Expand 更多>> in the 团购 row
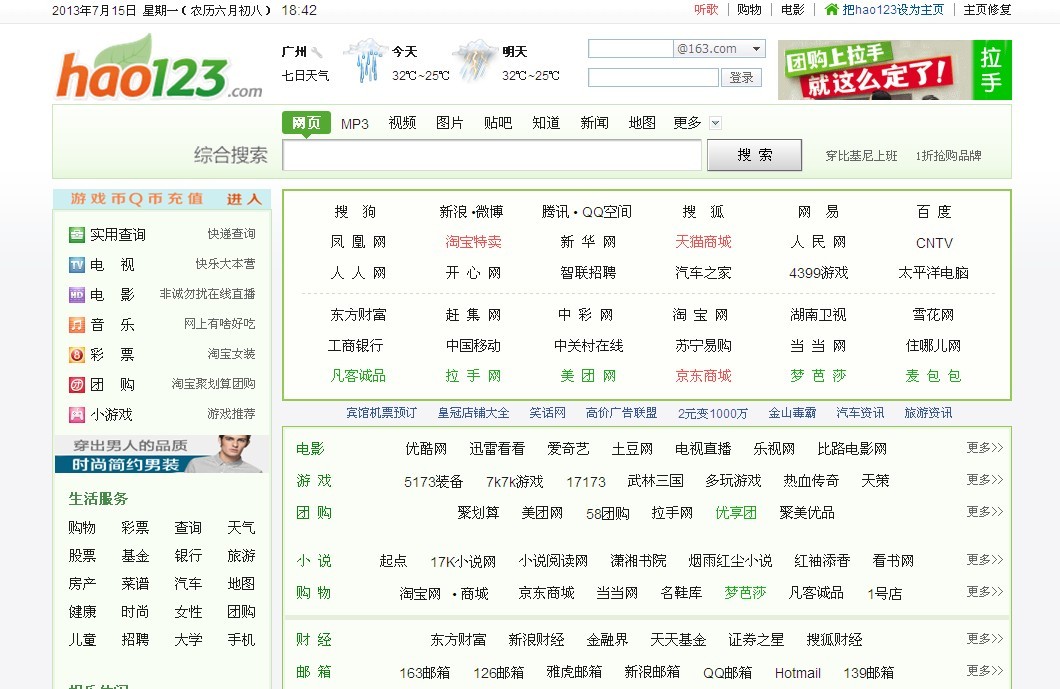Viewport: 1060px width, 689px height. (984, 511)
